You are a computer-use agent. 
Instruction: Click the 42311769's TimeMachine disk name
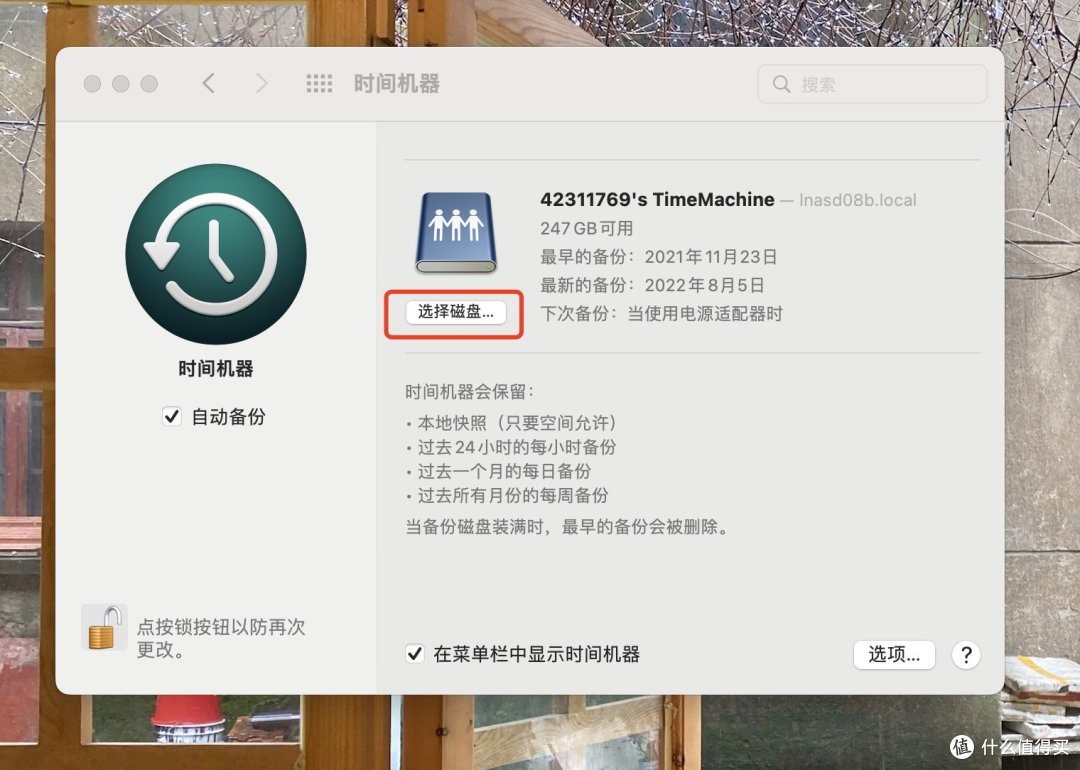657,200
